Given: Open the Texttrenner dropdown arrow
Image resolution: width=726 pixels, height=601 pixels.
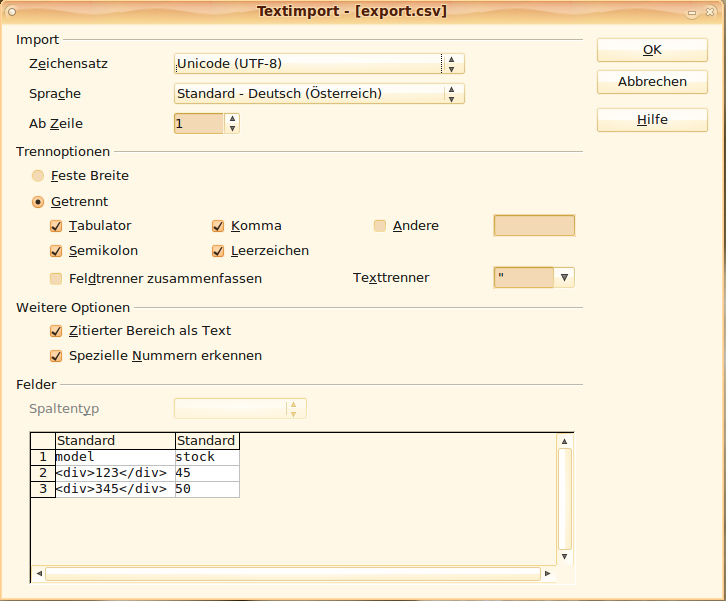Looking at the screenshot, I should pos(564,278).
